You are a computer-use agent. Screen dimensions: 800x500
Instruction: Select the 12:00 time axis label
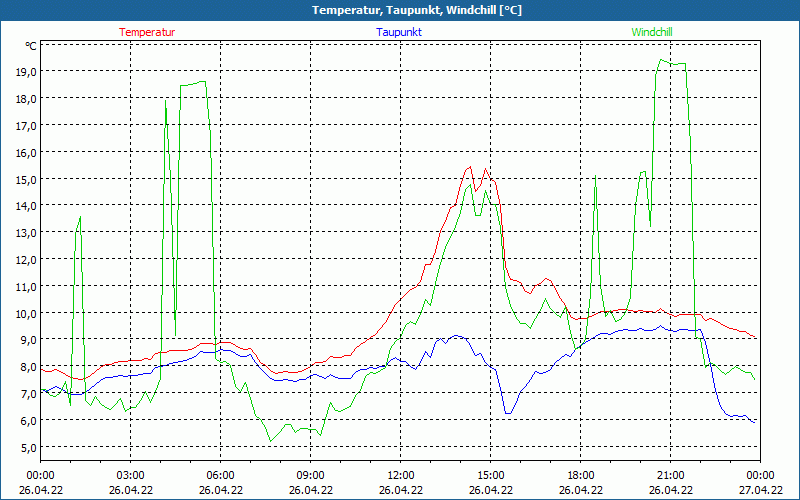[x=400, y=475]
